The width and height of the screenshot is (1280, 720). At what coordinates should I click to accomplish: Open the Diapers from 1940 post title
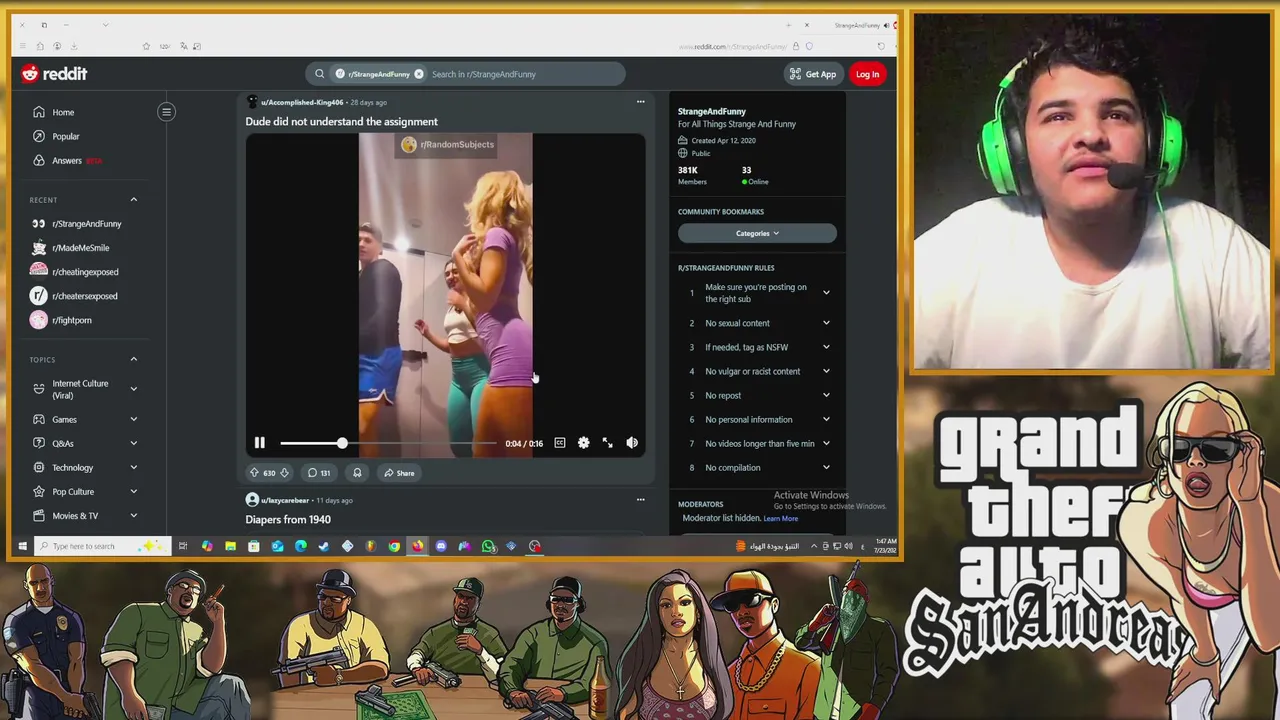288,519
